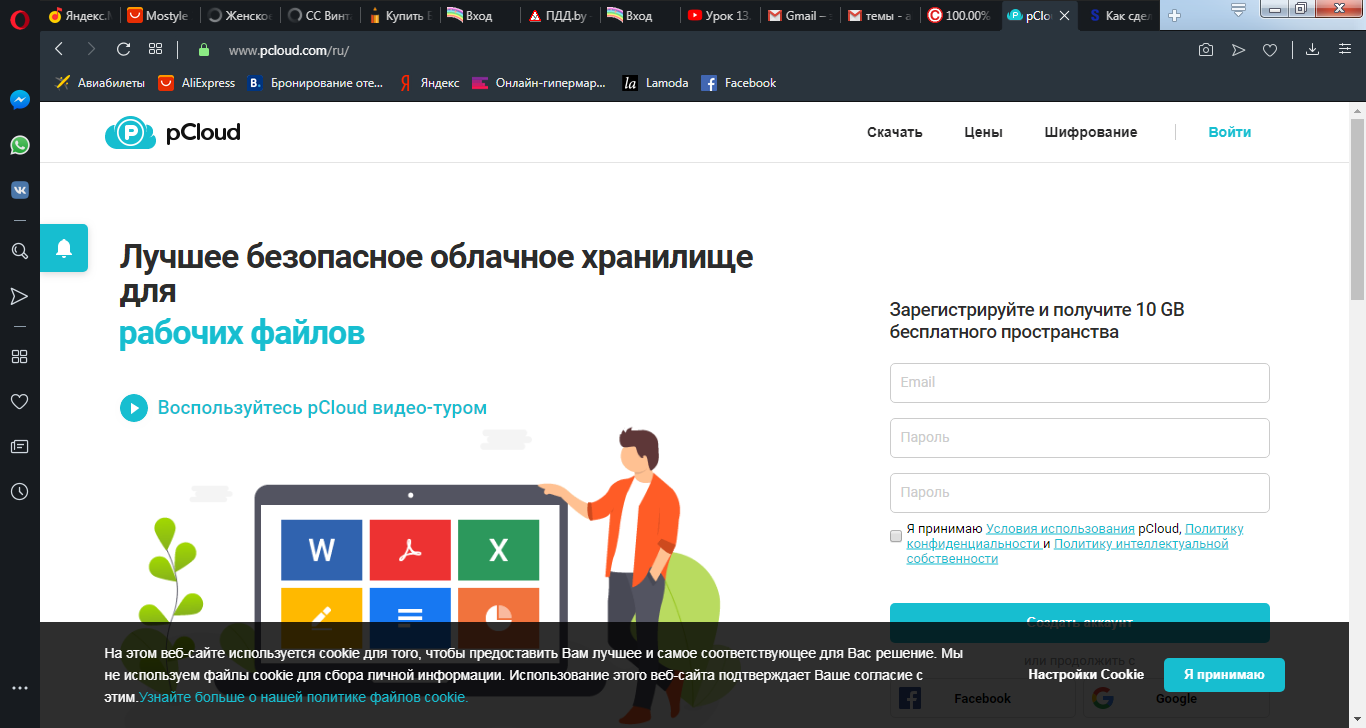Open the Бронирование отелей bookmark
The image size is (1366, 728).
click(315, 83)
